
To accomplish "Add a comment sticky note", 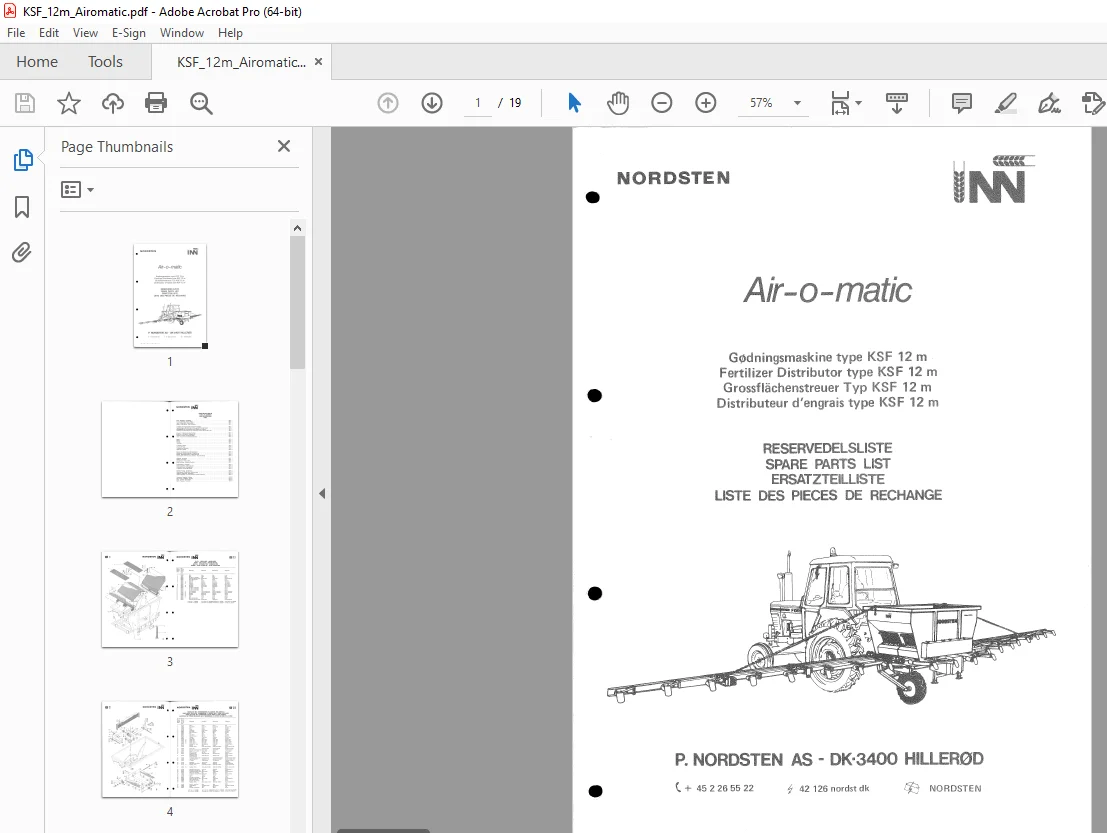I will tap(962, 103).
